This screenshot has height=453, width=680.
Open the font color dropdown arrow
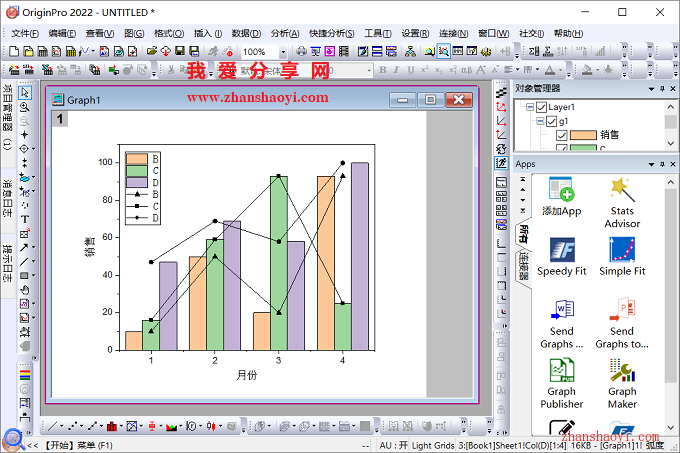click(x=560, y=70)
